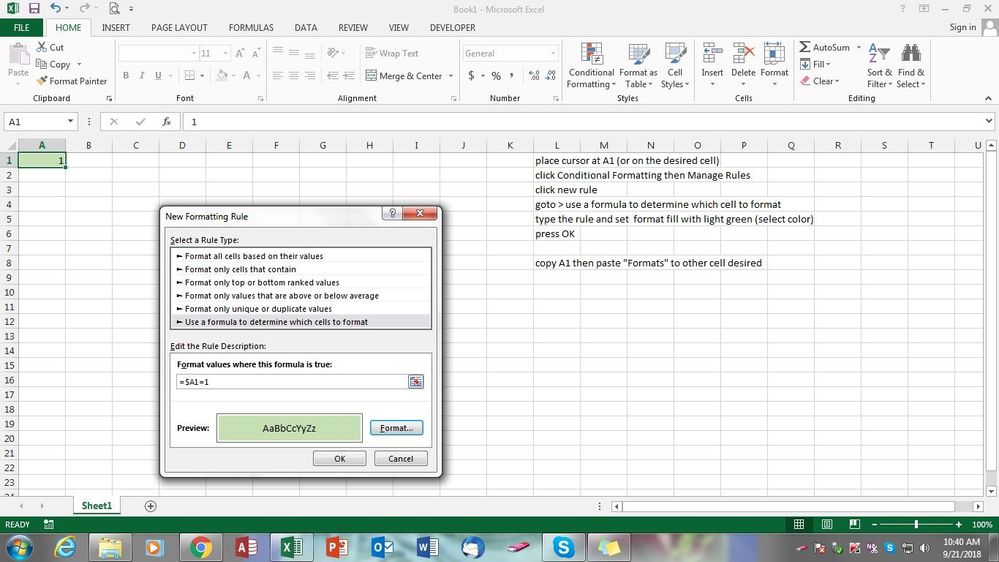Open Excel from the Windows taskbar
This screenshot has width=999, height=562.
click(291, 547)
